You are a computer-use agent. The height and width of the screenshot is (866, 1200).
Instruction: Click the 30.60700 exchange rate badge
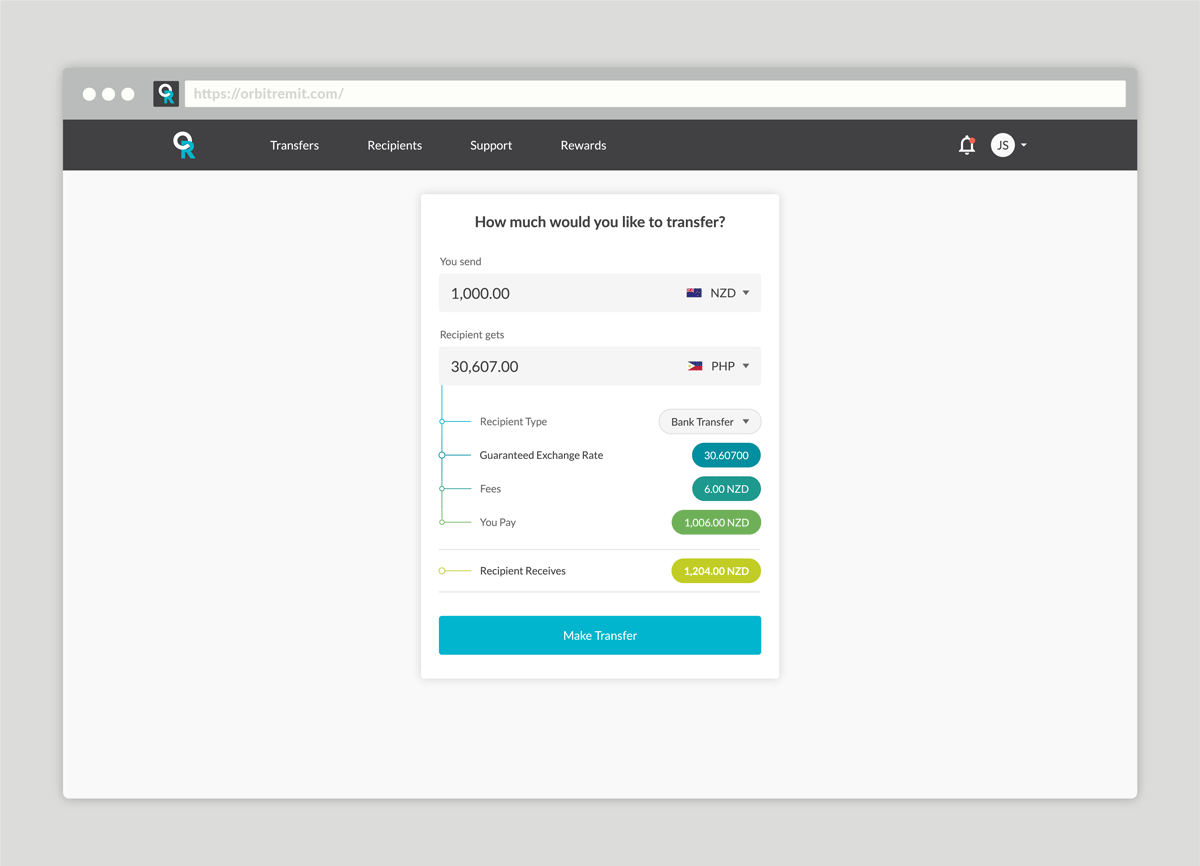(x=726, y=455)
